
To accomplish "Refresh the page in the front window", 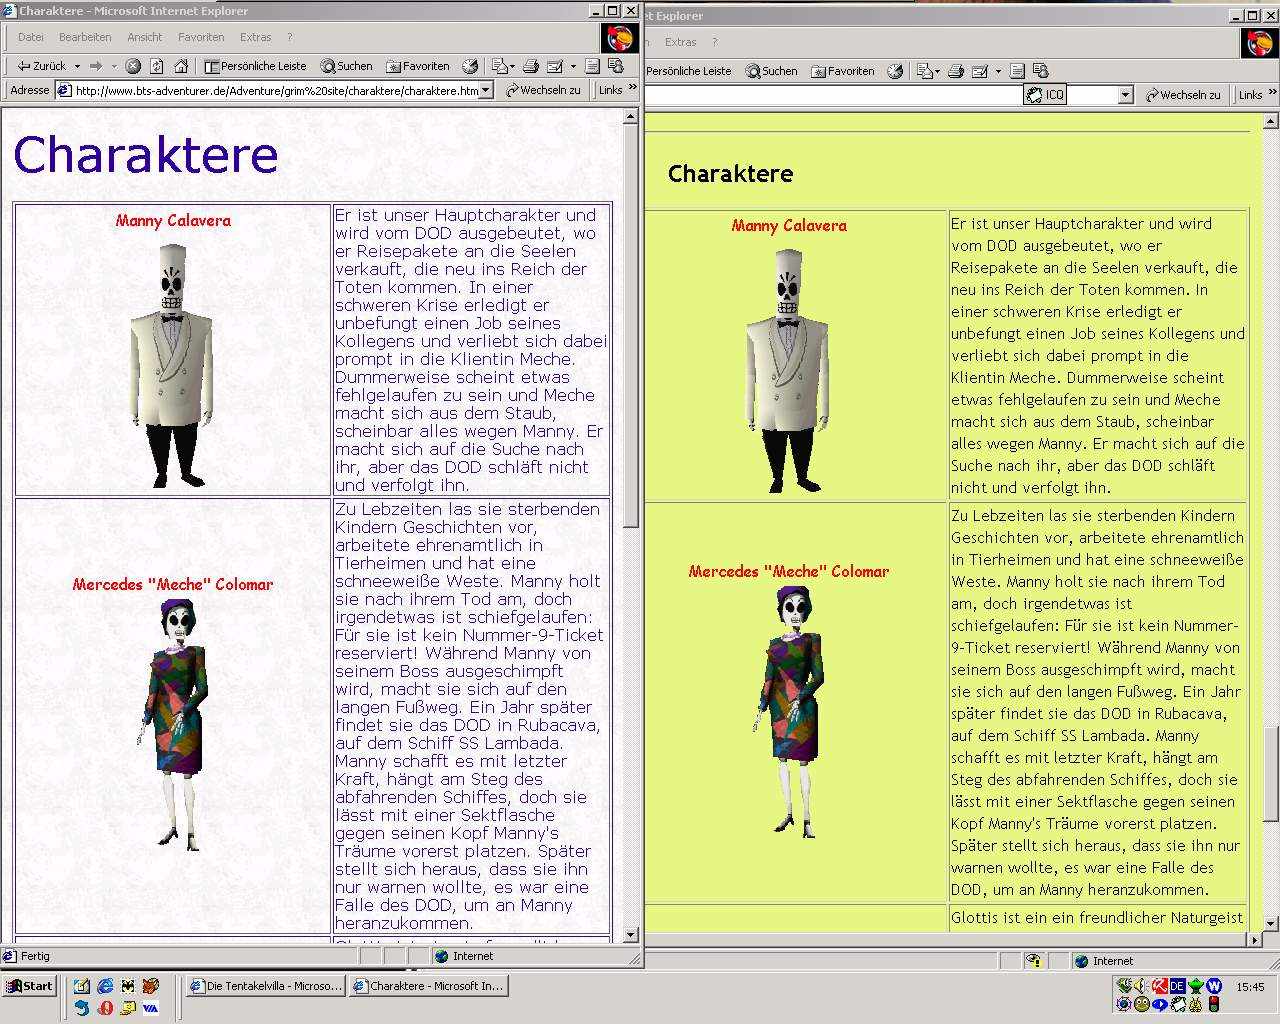I will click(157, 66).
